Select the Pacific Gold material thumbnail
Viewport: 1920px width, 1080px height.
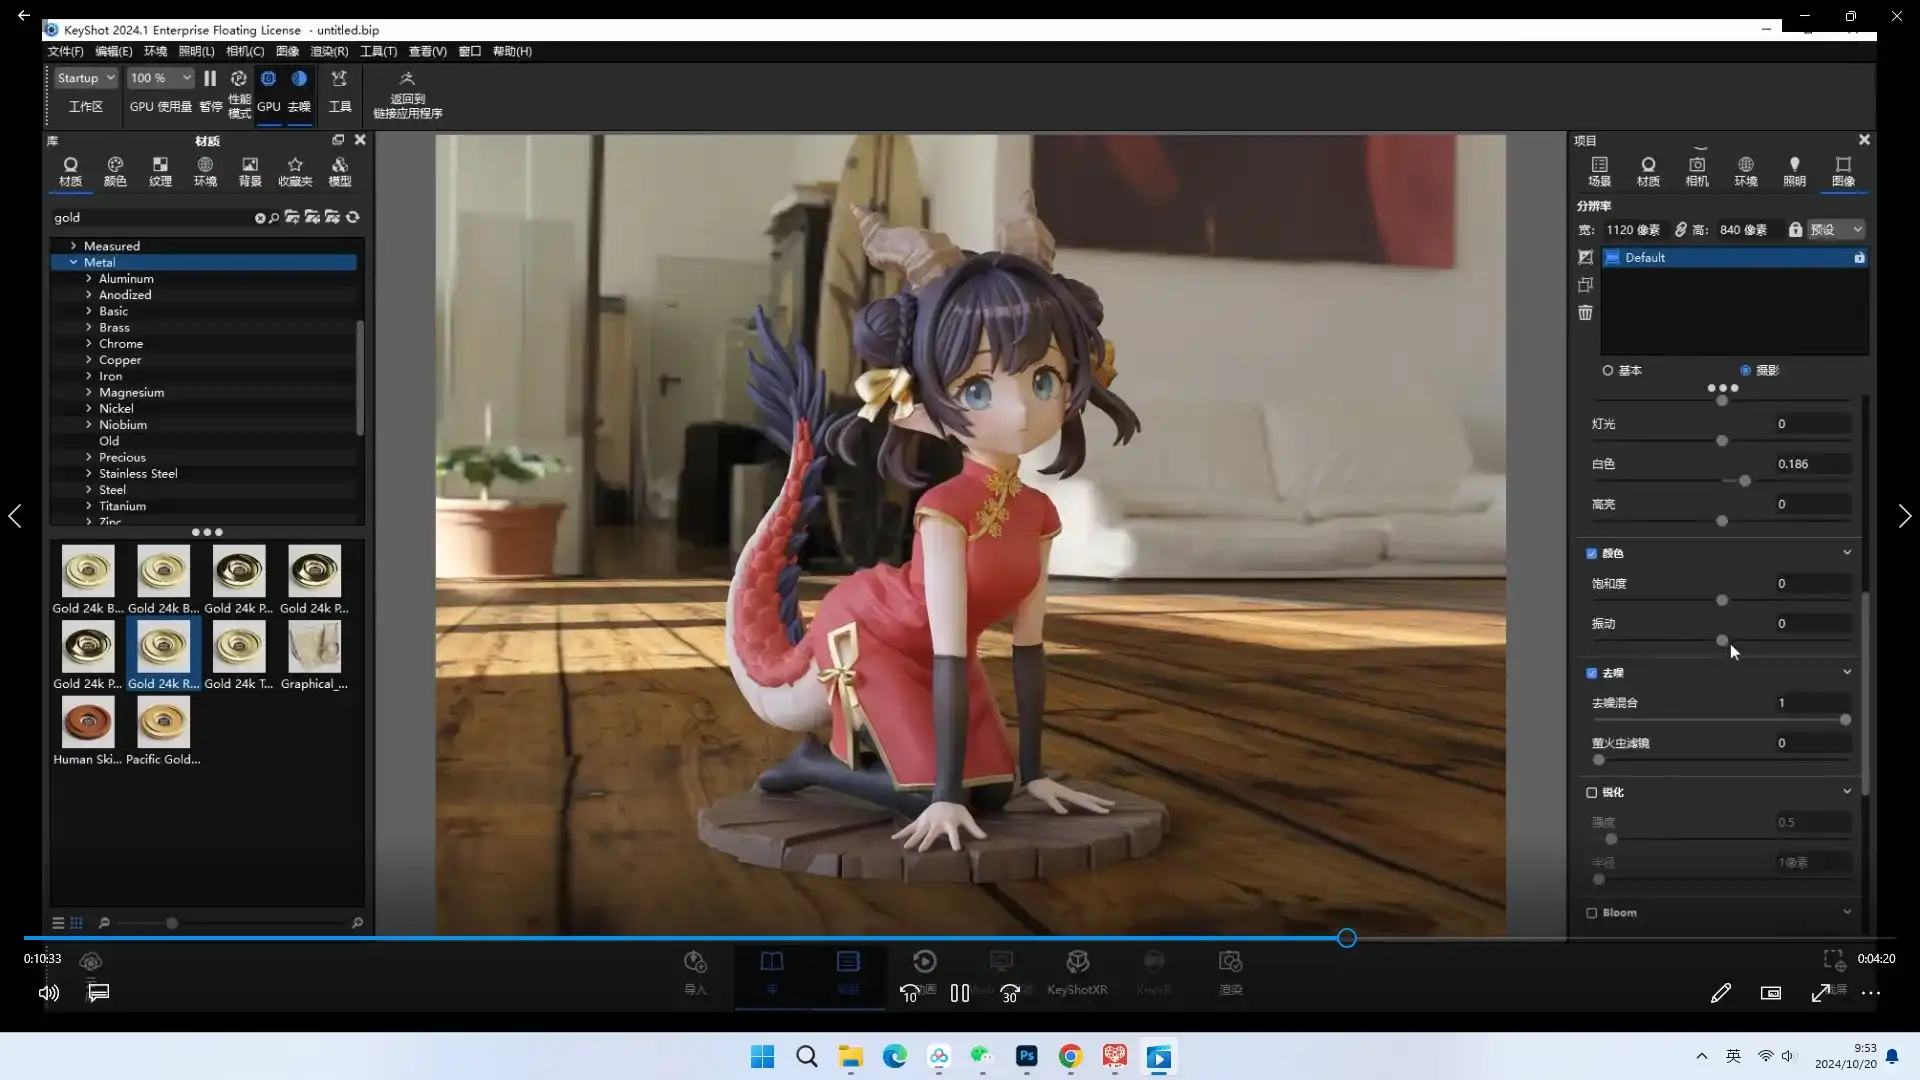(163, 722)
